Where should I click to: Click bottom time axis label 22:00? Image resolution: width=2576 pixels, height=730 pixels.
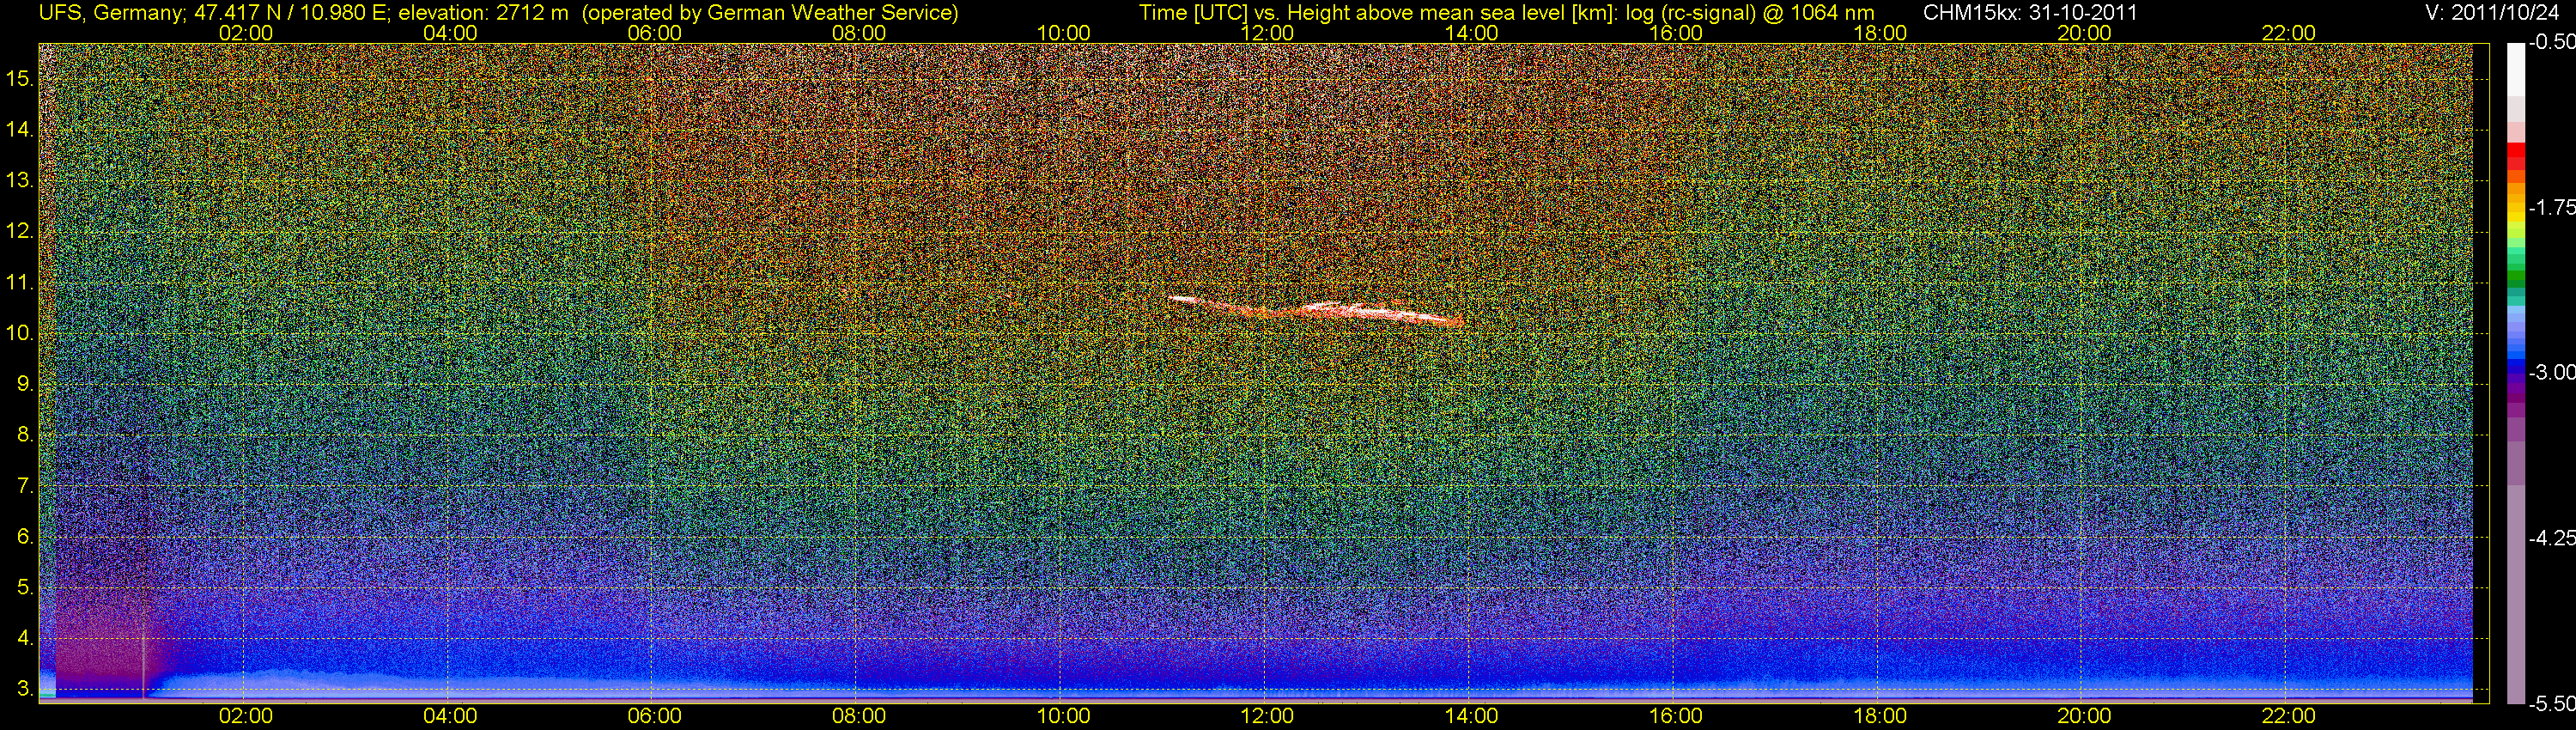point(2289,716)
